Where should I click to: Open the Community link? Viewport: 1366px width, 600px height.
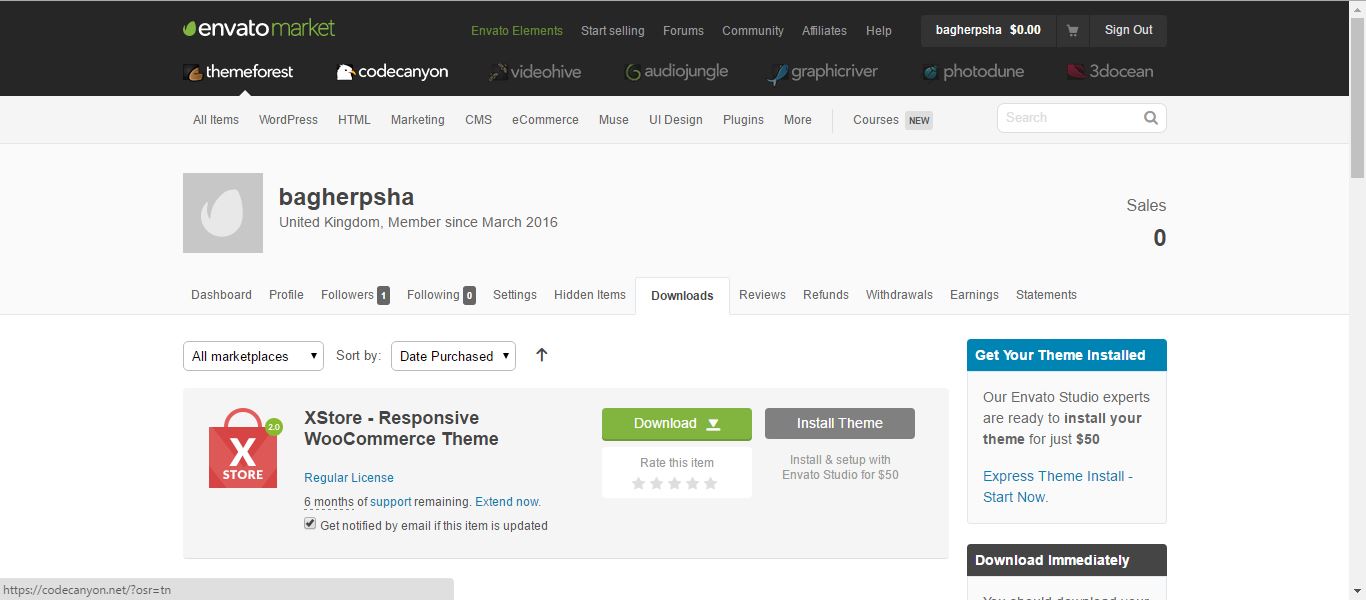click(x=753, y=31)
